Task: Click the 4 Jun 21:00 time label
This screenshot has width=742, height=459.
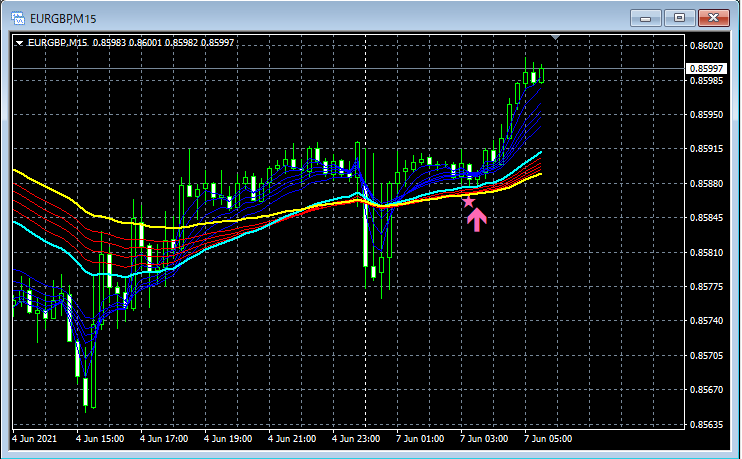Action: (292, 439)
